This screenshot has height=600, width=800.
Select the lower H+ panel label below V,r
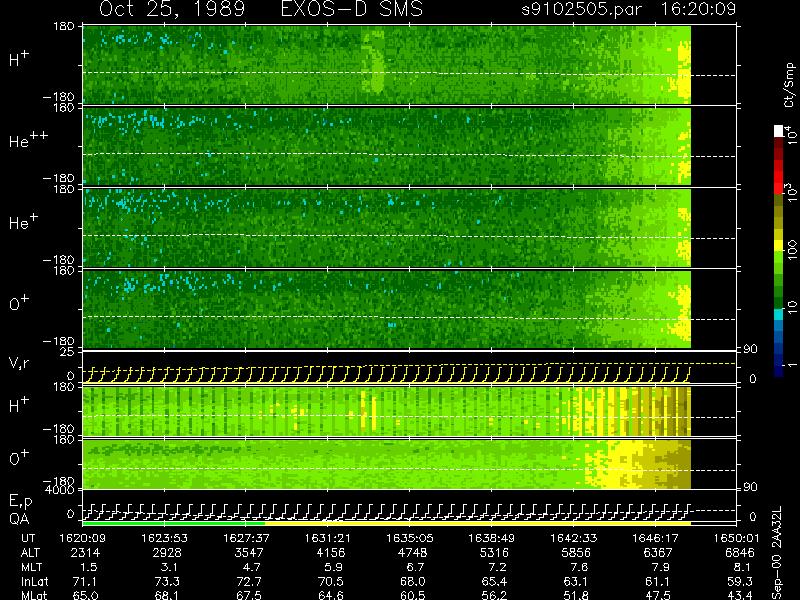pos(19,405)
